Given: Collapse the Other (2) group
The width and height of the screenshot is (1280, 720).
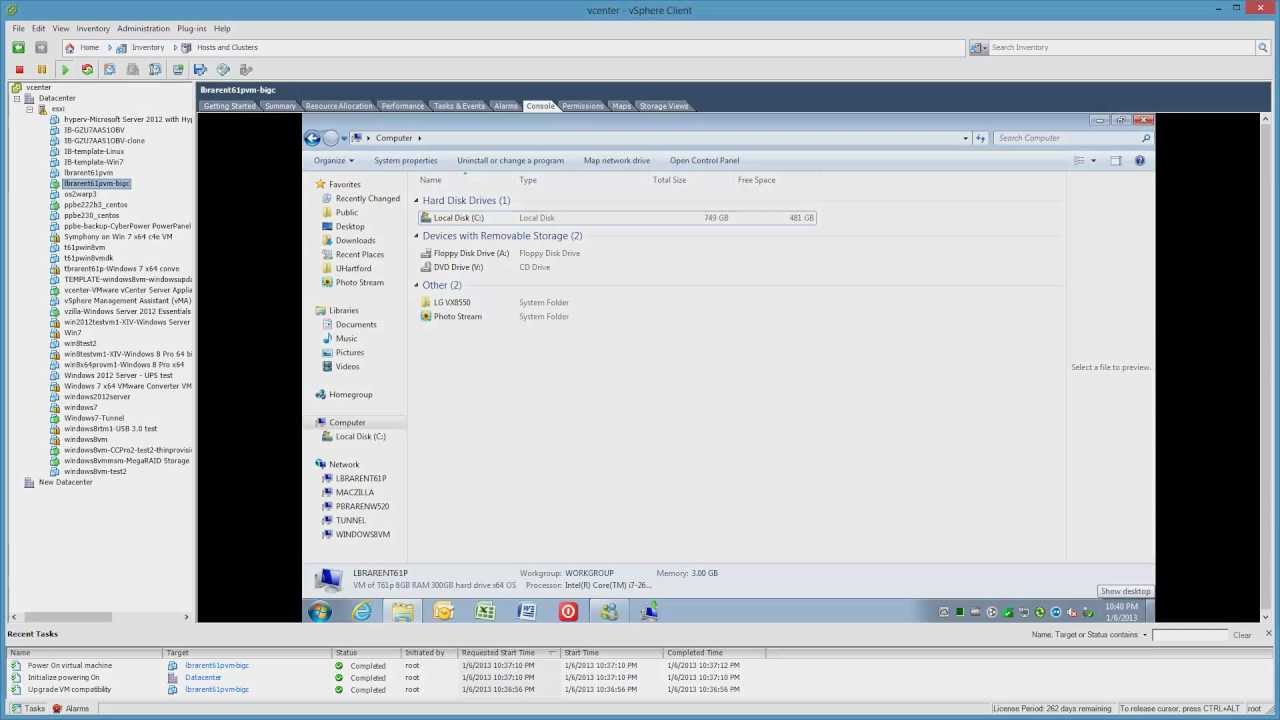Looking at the screenshot, I should point(417,286).
